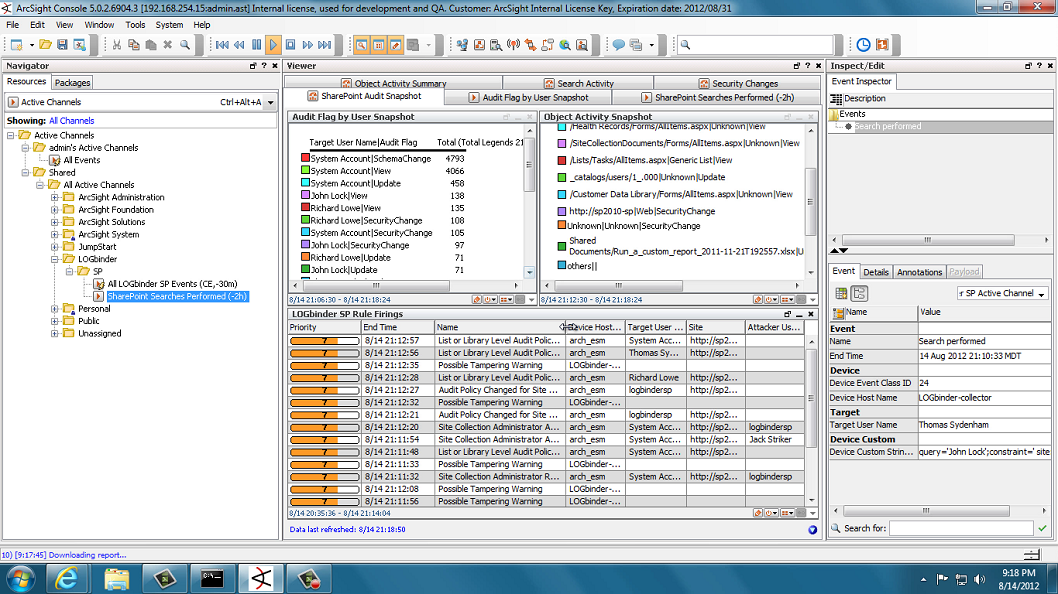This screenshot has width=1058, height=594.
Task: Click the blue speech bubble toolbar icon
Action: coord(619,45)
